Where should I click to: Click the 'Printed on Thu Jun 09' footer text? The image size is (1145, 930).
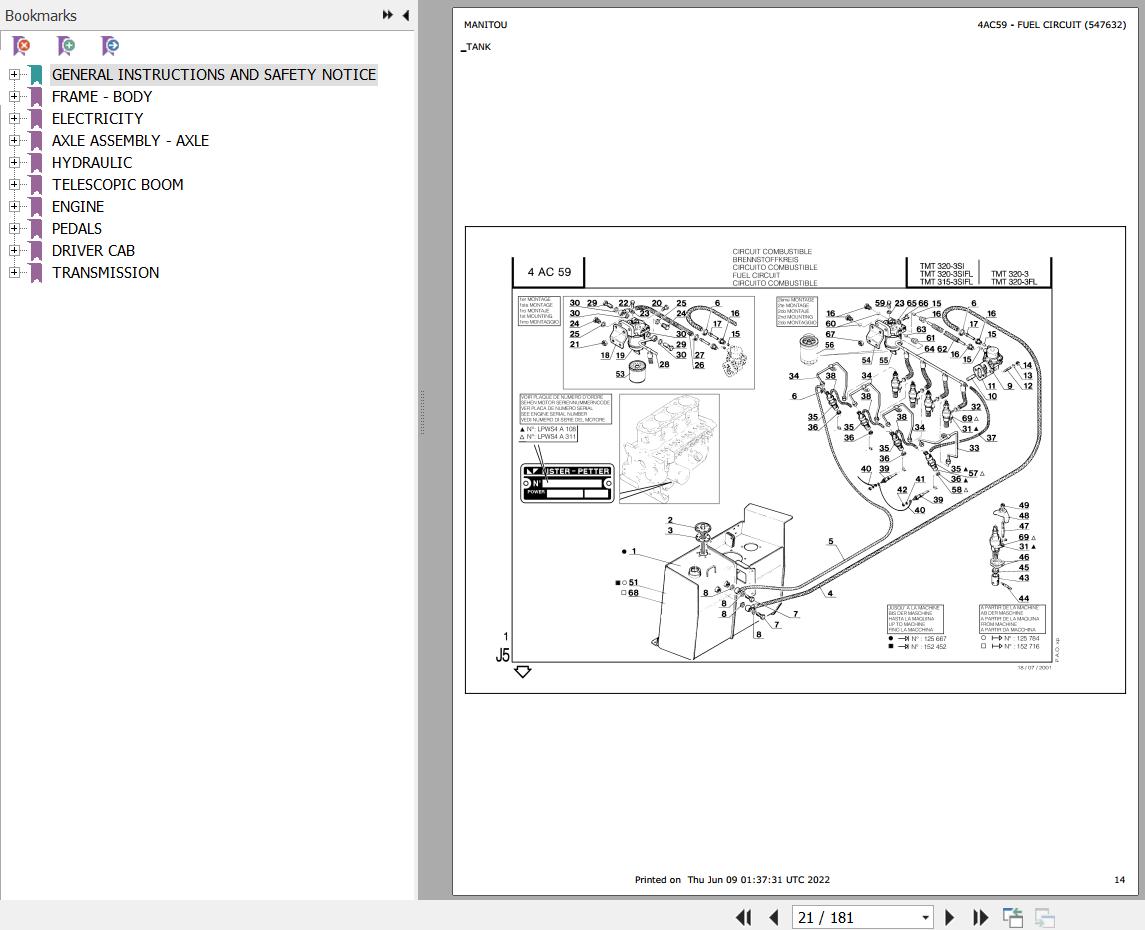click(732, 880)
